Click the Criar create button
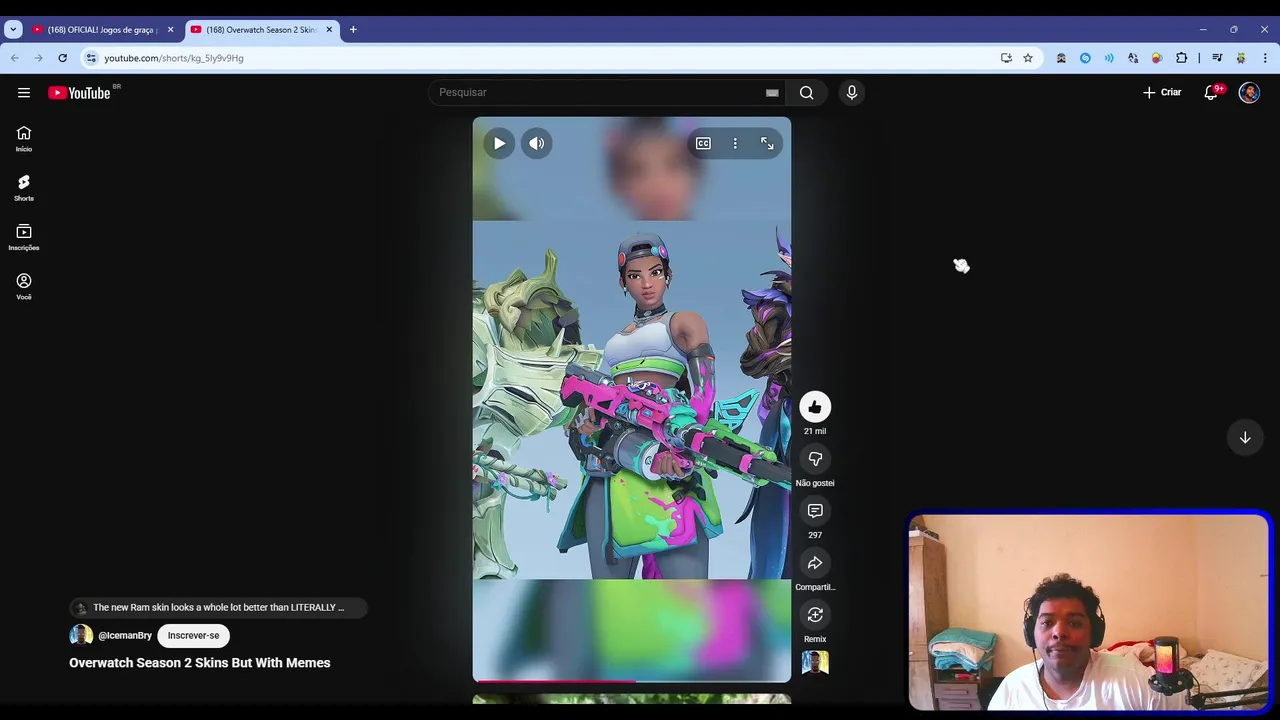 [x=1162, y=92]
